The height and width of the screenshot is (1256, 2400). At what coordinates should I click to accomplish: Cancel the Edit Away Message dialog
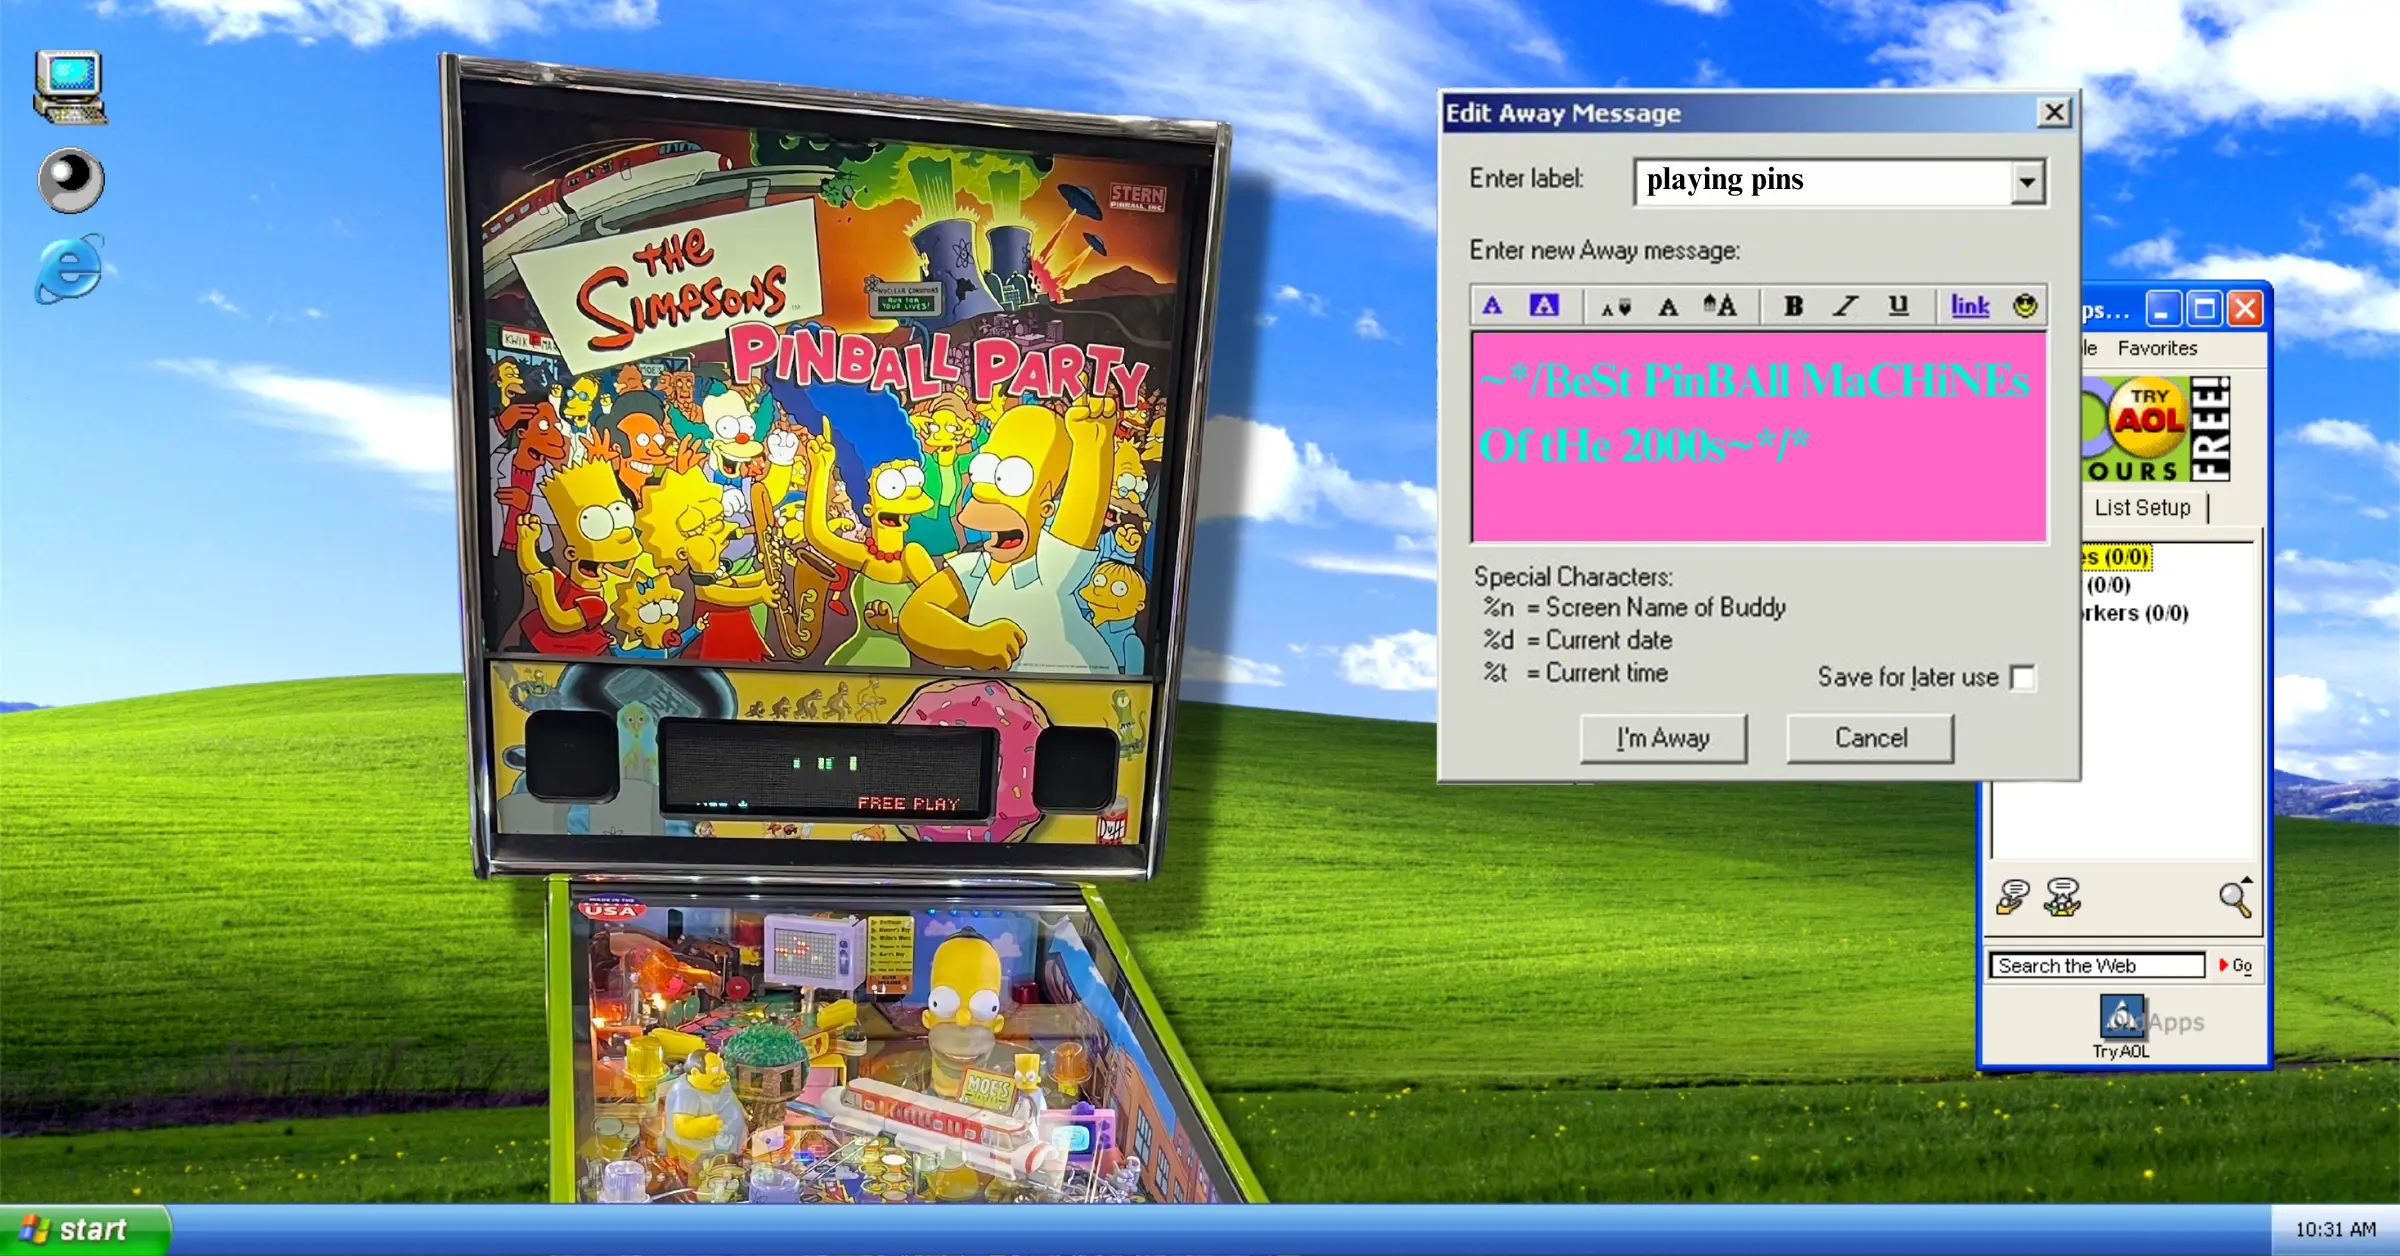click(x=1869, y=738)
